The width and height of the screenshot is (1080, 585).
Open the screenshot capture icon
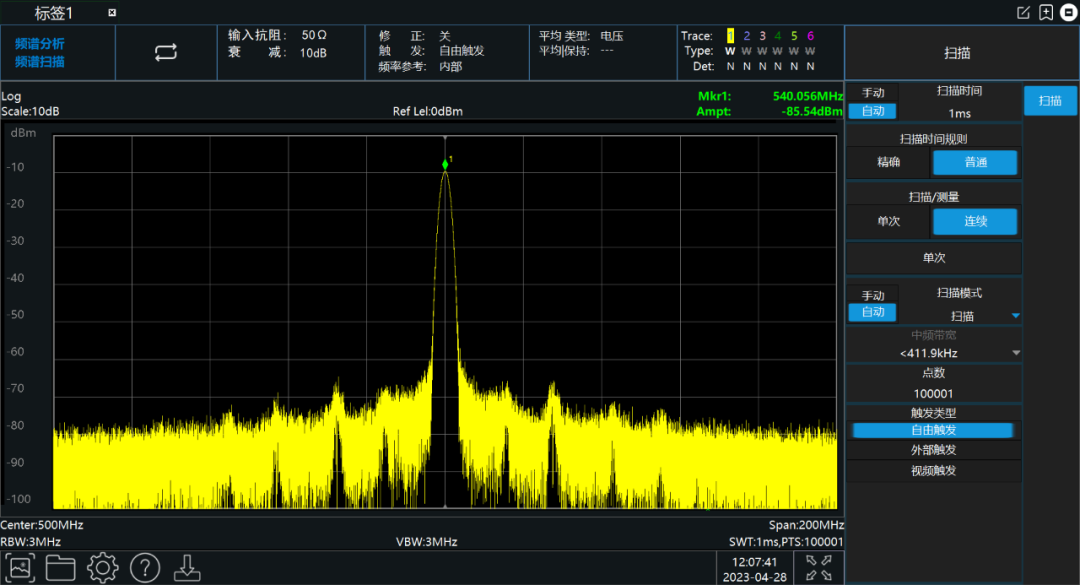[x=20, y=568]
